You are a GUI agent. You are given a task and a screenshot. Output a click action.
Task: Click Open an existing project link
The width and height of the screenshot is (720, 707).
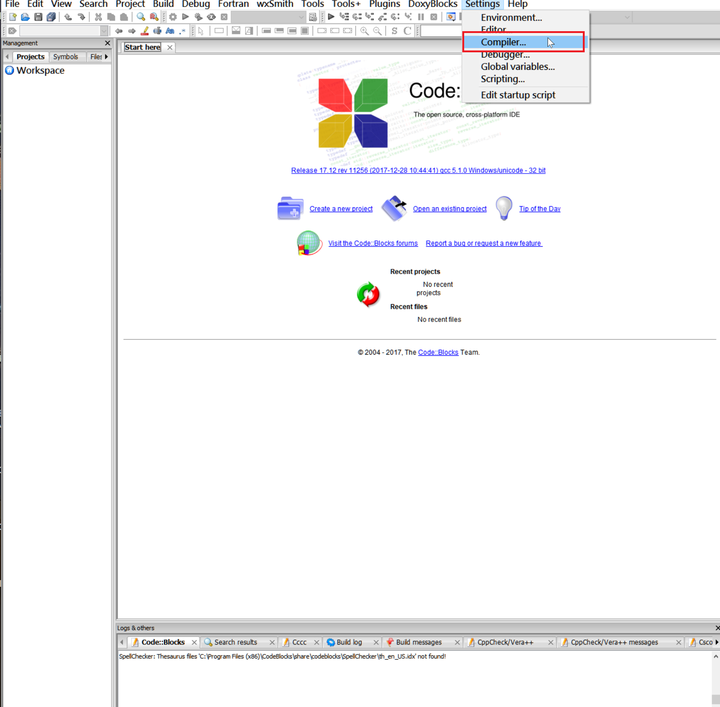pyautogui.click(x=450, y=209)
